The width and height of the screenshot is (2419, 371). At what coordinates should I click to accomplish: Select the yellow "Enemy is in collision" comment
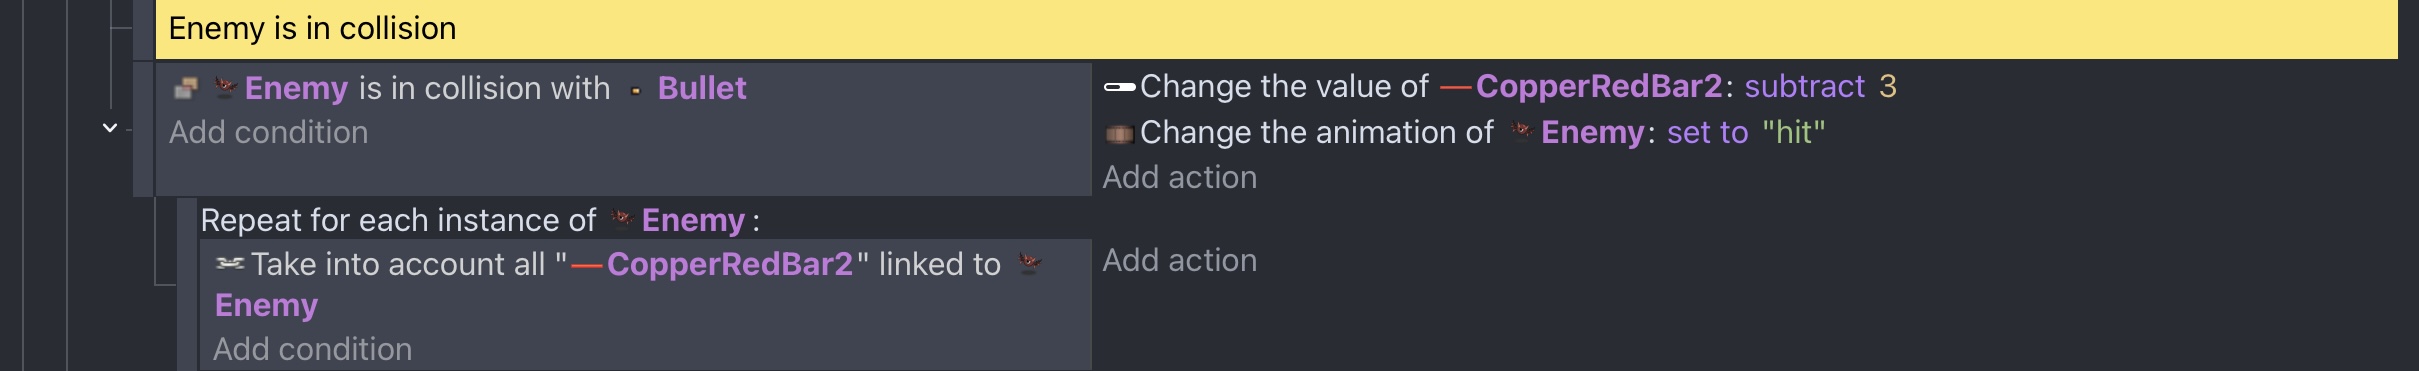1276,29
